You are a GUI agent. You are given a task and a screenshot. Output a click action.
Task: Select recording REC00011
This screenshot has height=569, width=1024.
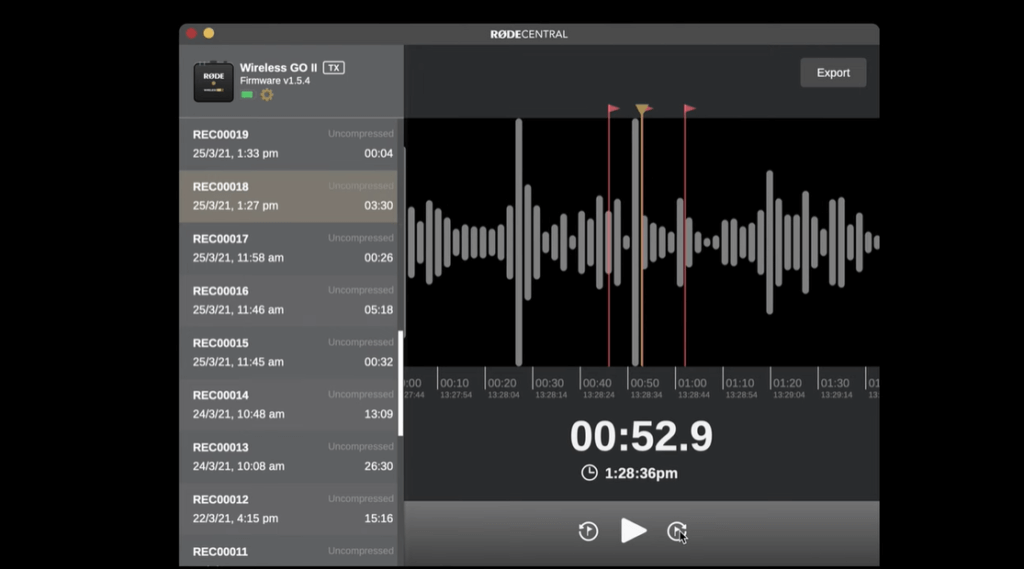point(289,551)
